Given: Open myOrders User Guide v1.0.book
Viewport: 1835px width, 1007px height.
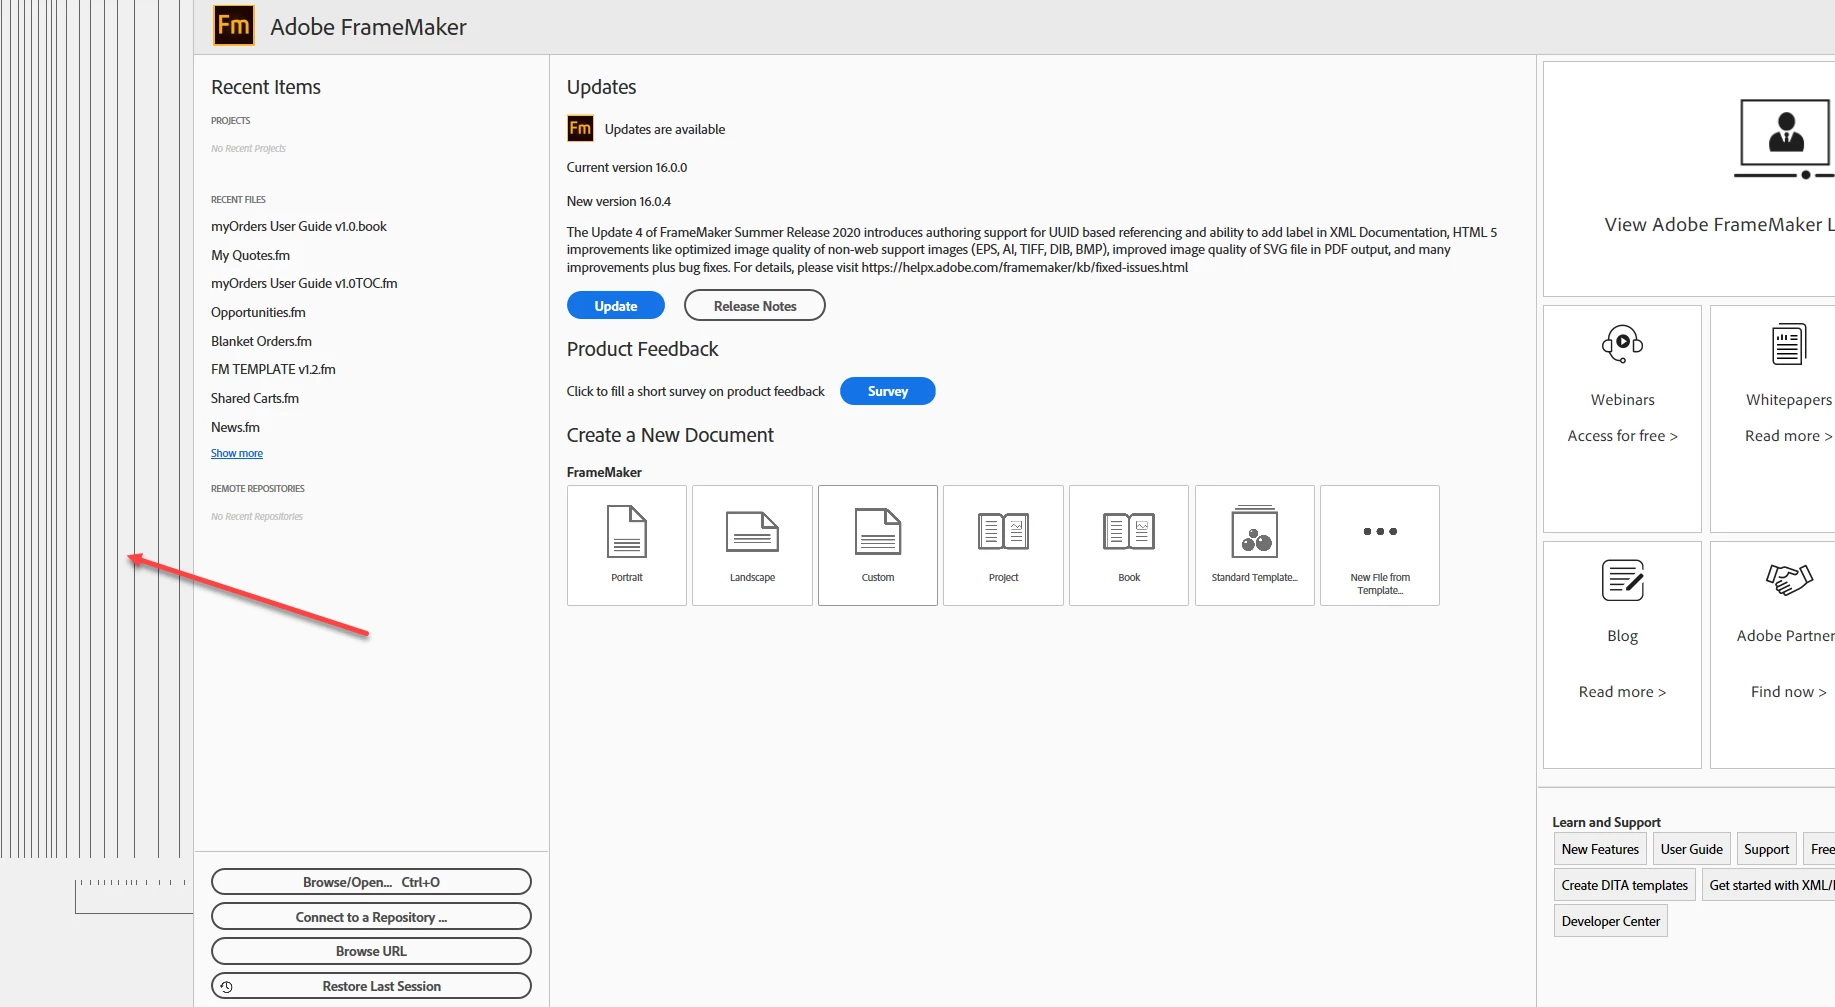Looking at the screenshot, I should pos(299,226).
